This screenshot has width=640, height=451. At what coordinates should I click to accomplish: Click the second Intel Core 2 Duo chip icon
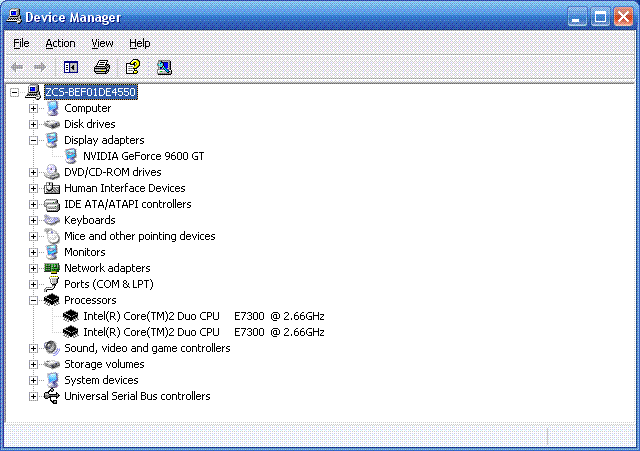pyautogui.click(x=71, y=332)
